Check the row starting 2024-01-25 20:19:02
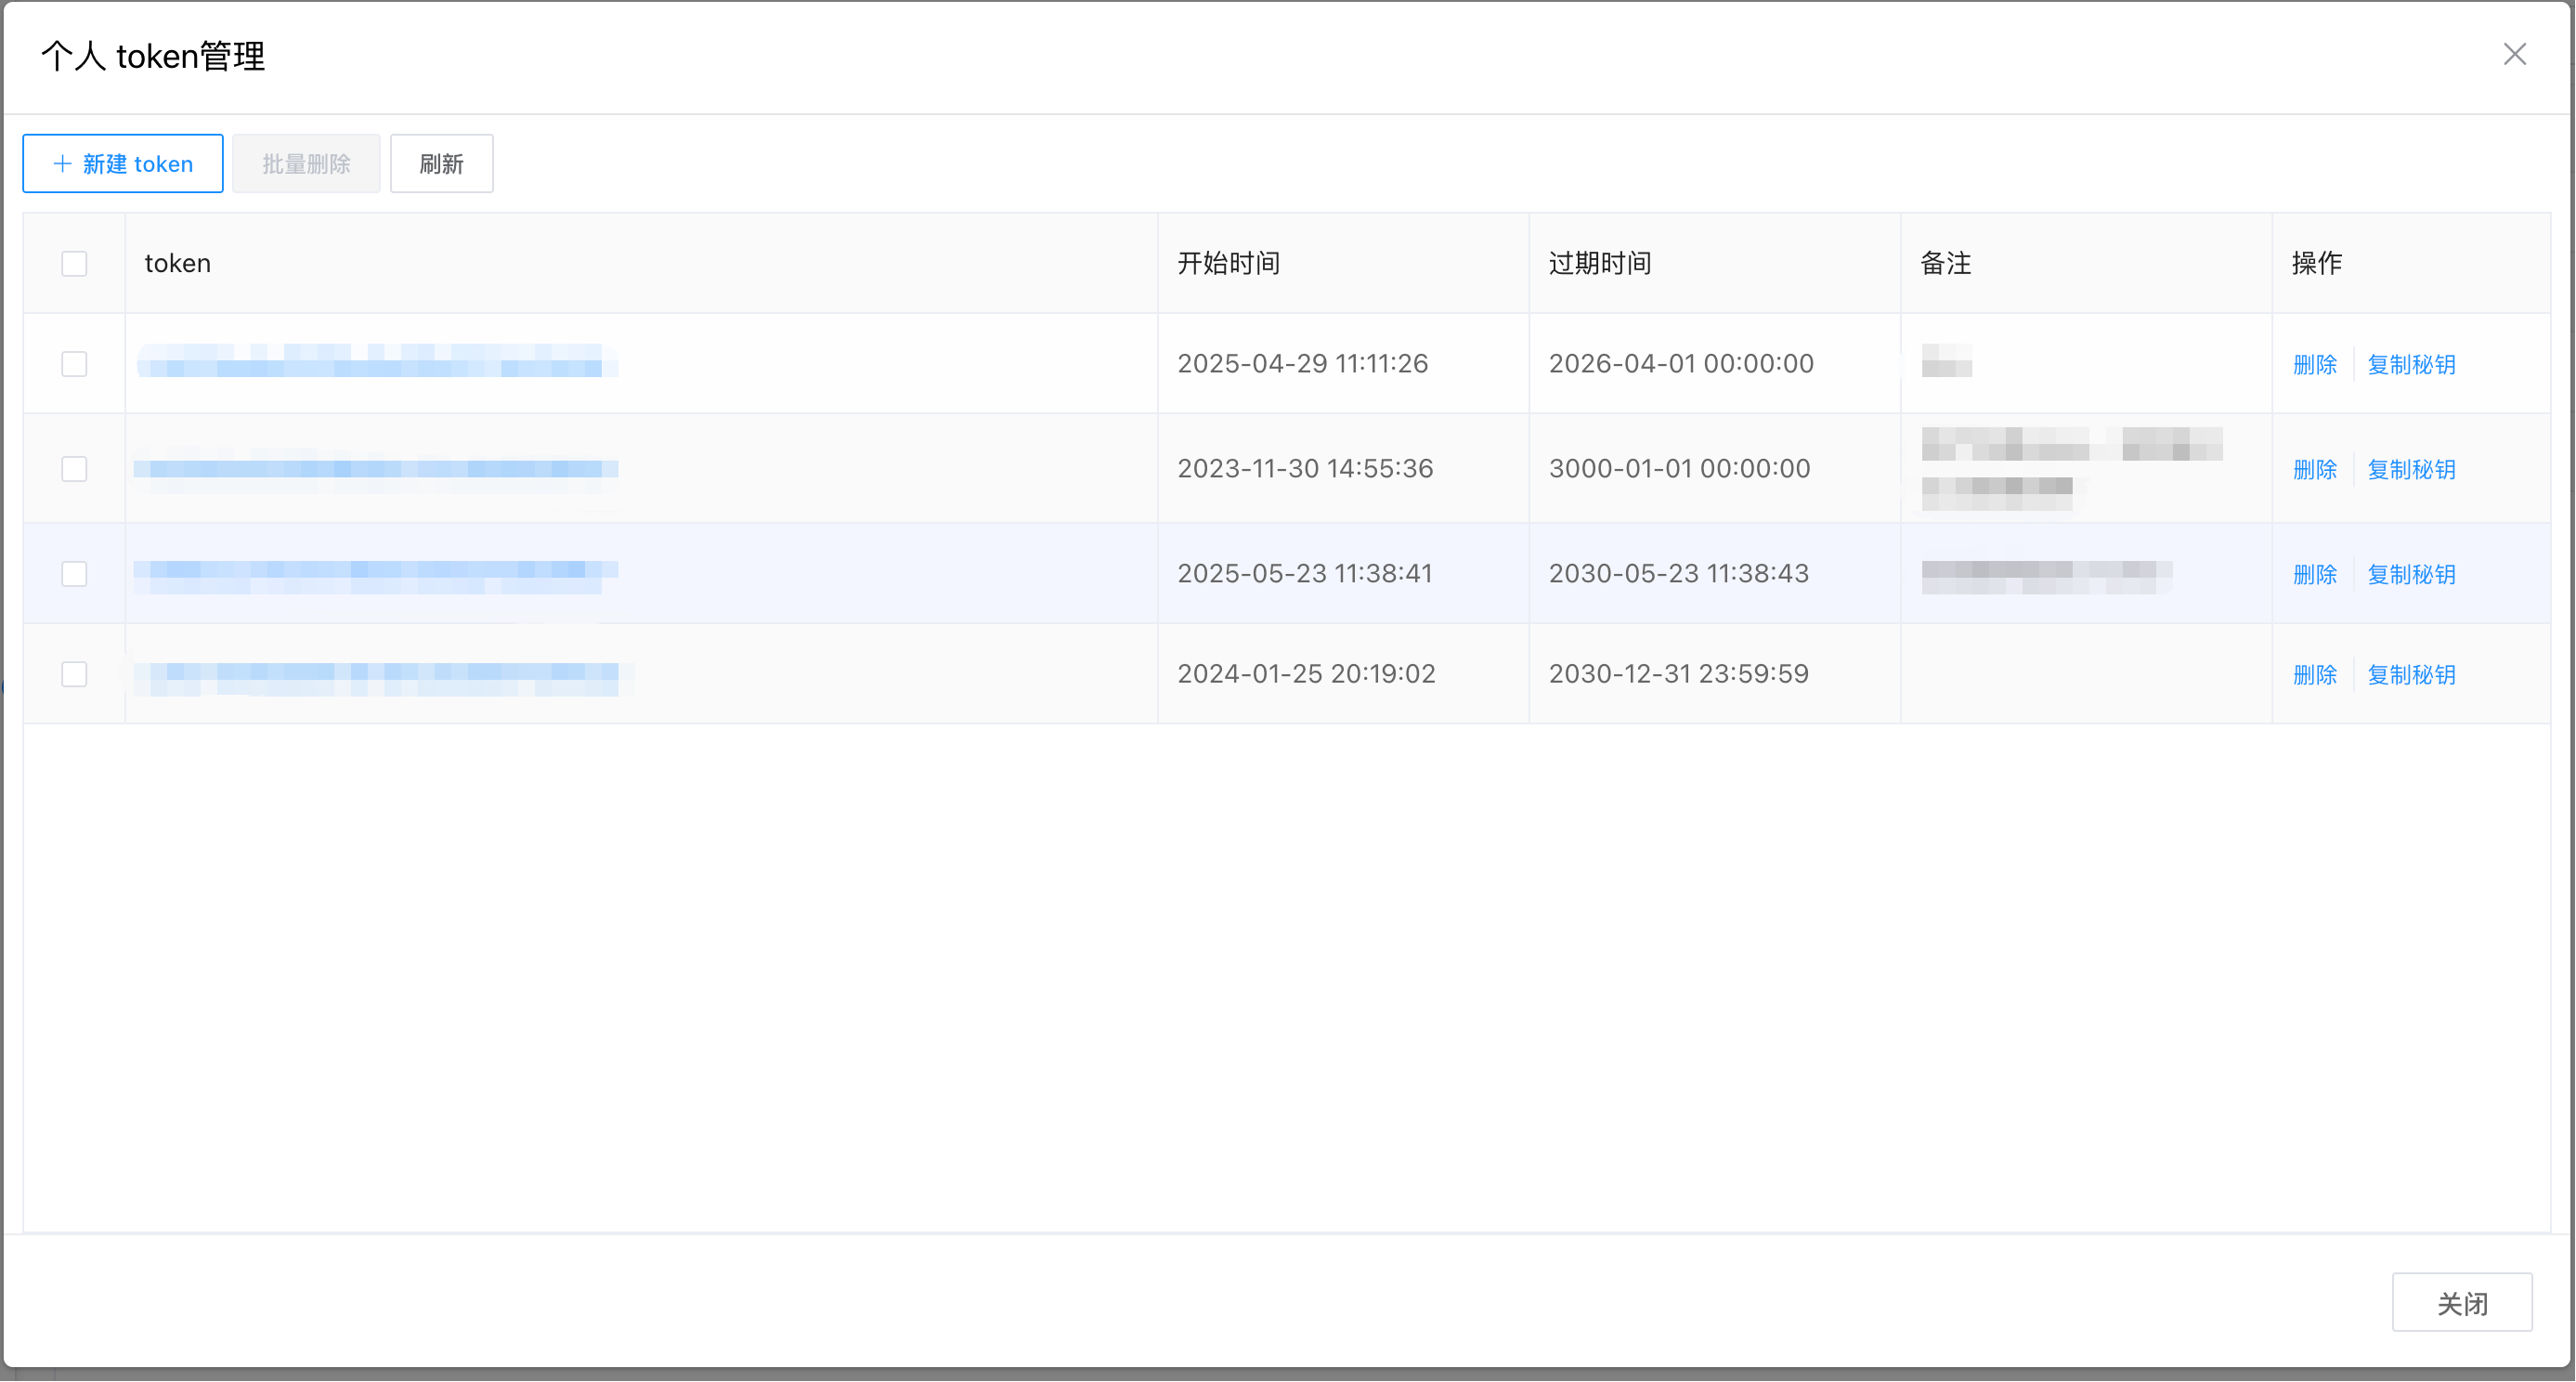 click(74, 674)
